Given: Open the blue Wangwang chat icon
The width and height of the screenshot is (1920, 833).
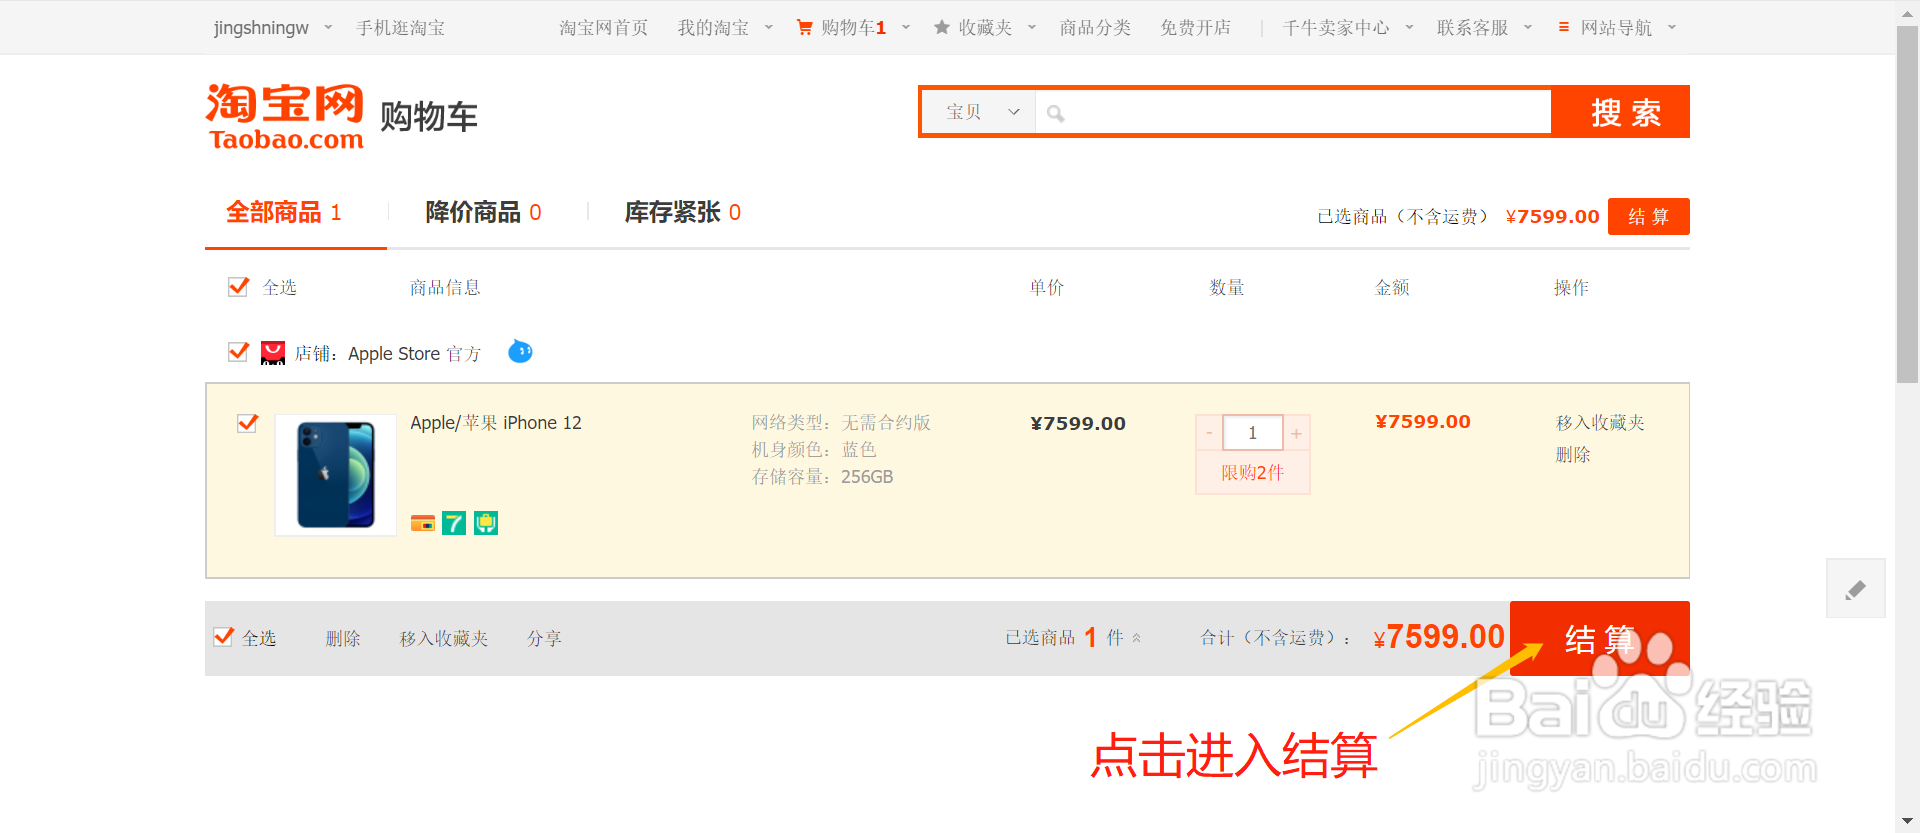Looking at the screenshot, I should 520,351.
